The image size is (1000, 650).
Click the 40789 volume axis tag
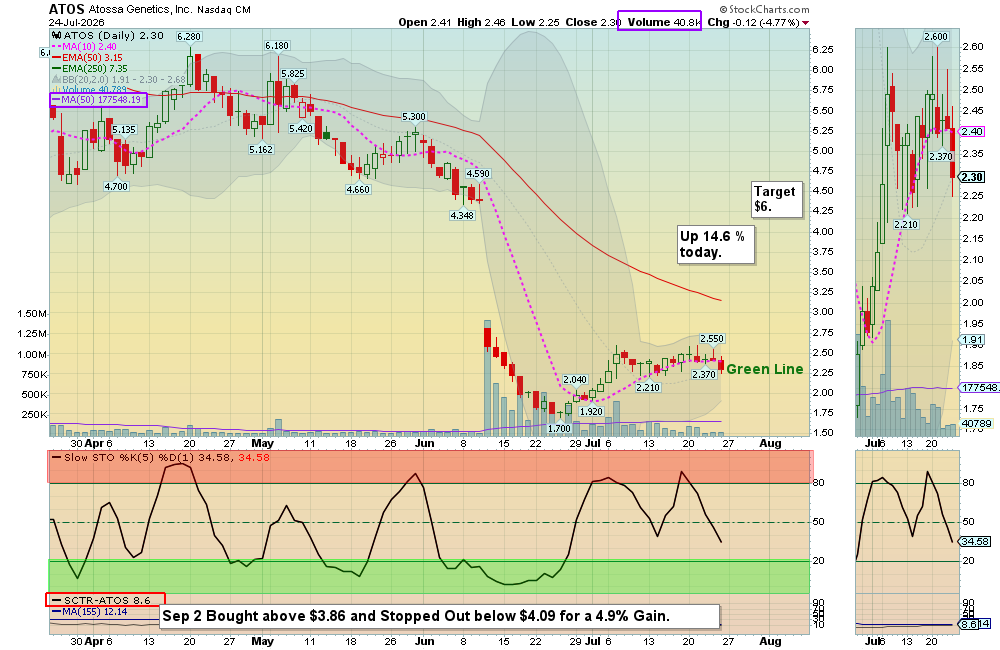(976, 423)
